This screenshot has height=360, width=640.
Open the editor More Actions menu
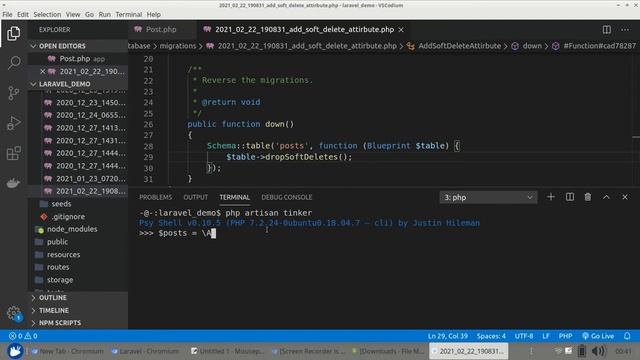pyautogui.click(x=625, y=29)
